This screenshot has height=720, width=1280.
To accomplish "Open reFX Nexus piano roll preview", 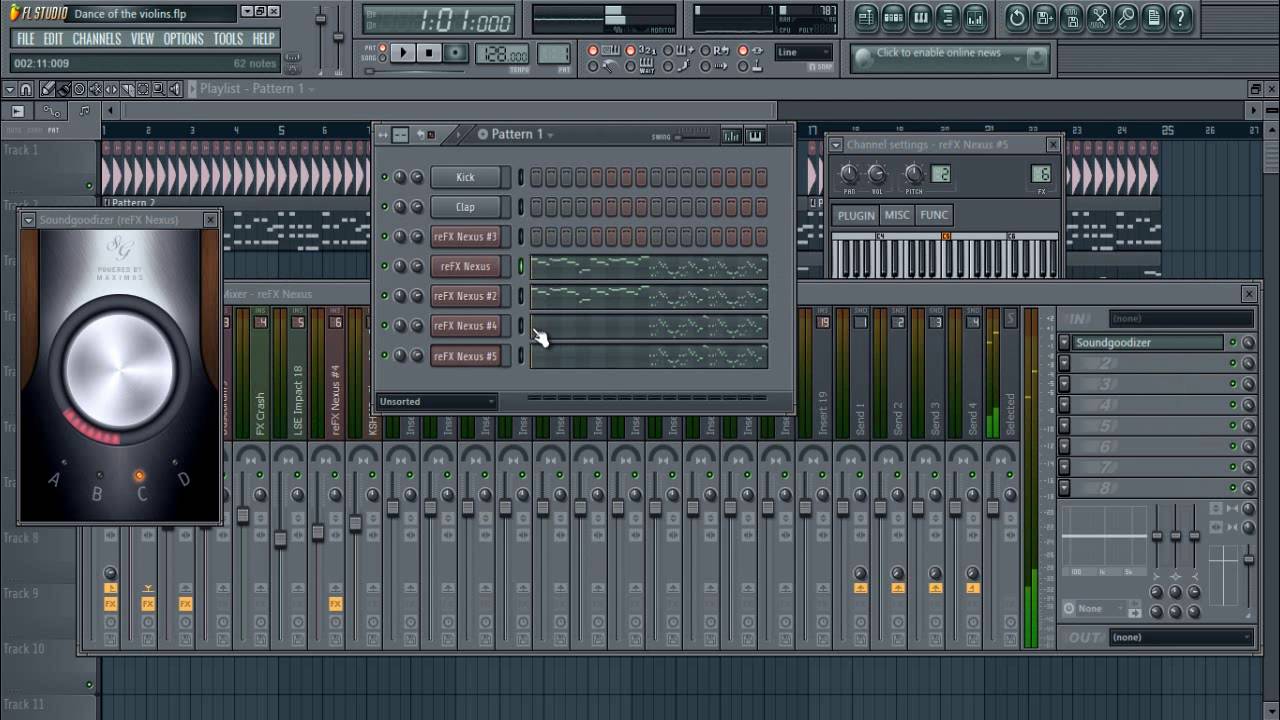I will coord(649,267).
